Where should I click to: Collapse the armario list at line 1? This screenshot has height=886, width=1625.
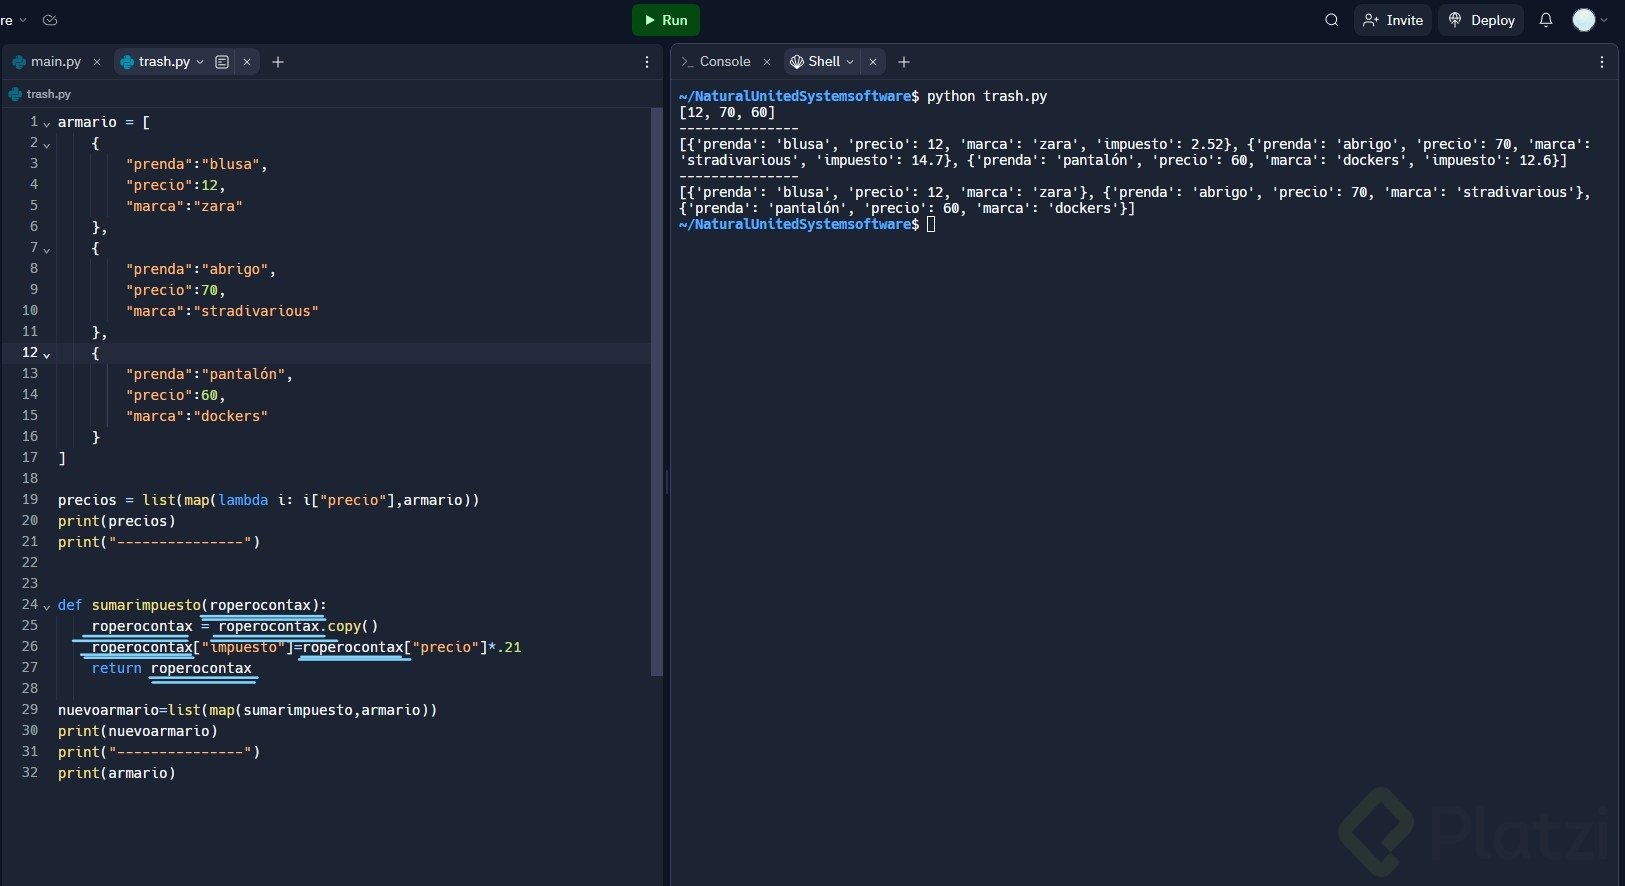[47, 124]
